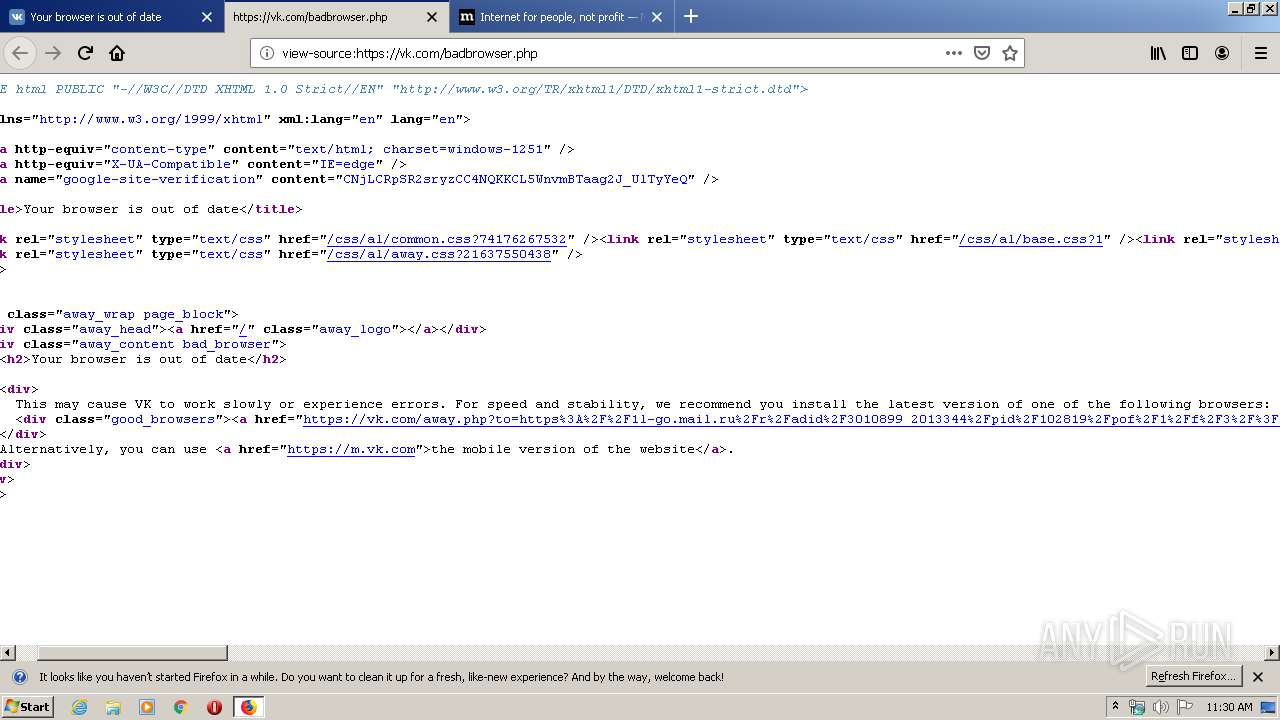Click the 'away_content bad_browser' class value
This screenshot has height=720, width=1280.
(x=175, y=344)
